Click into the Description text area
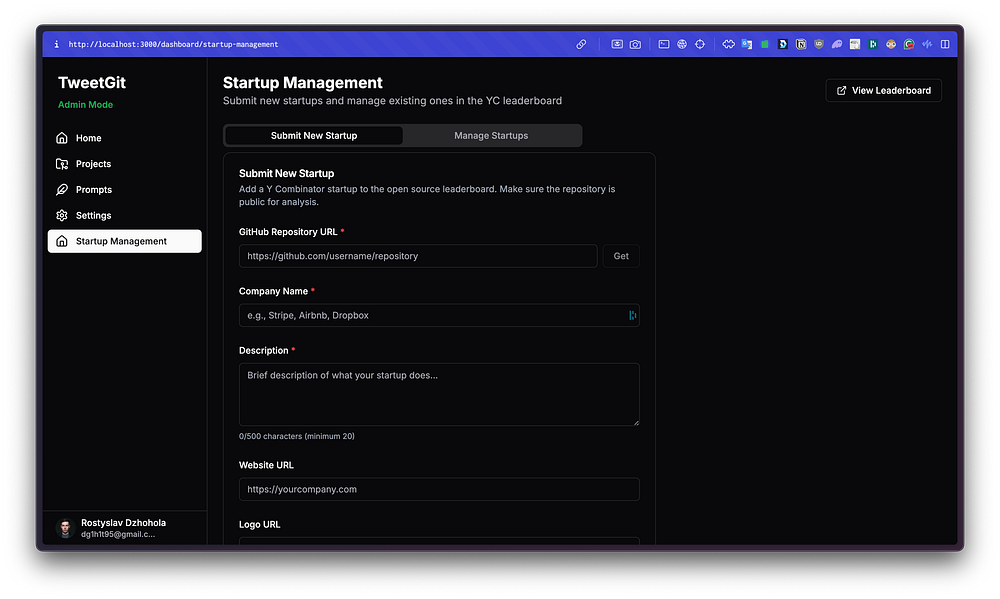1000x599 pixels. pyautogui.click(x=439, y=394)
